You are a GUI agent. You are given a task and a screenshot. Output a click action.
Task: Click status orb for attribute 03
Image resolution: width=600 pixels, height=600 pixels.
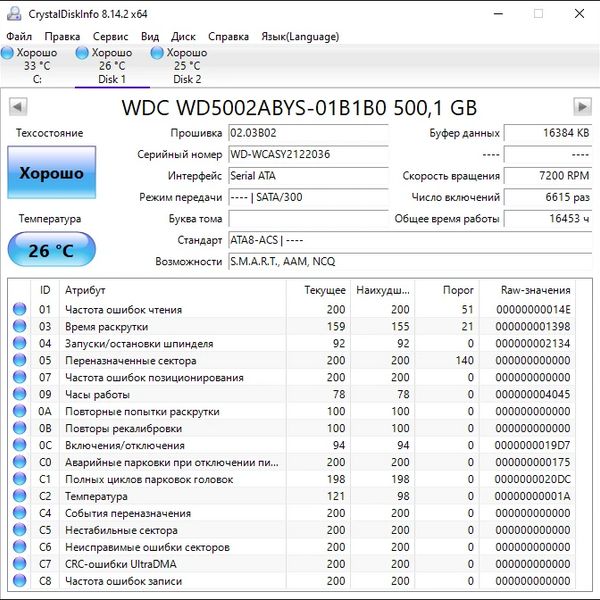pyautogui.click(x=20, y=326)
